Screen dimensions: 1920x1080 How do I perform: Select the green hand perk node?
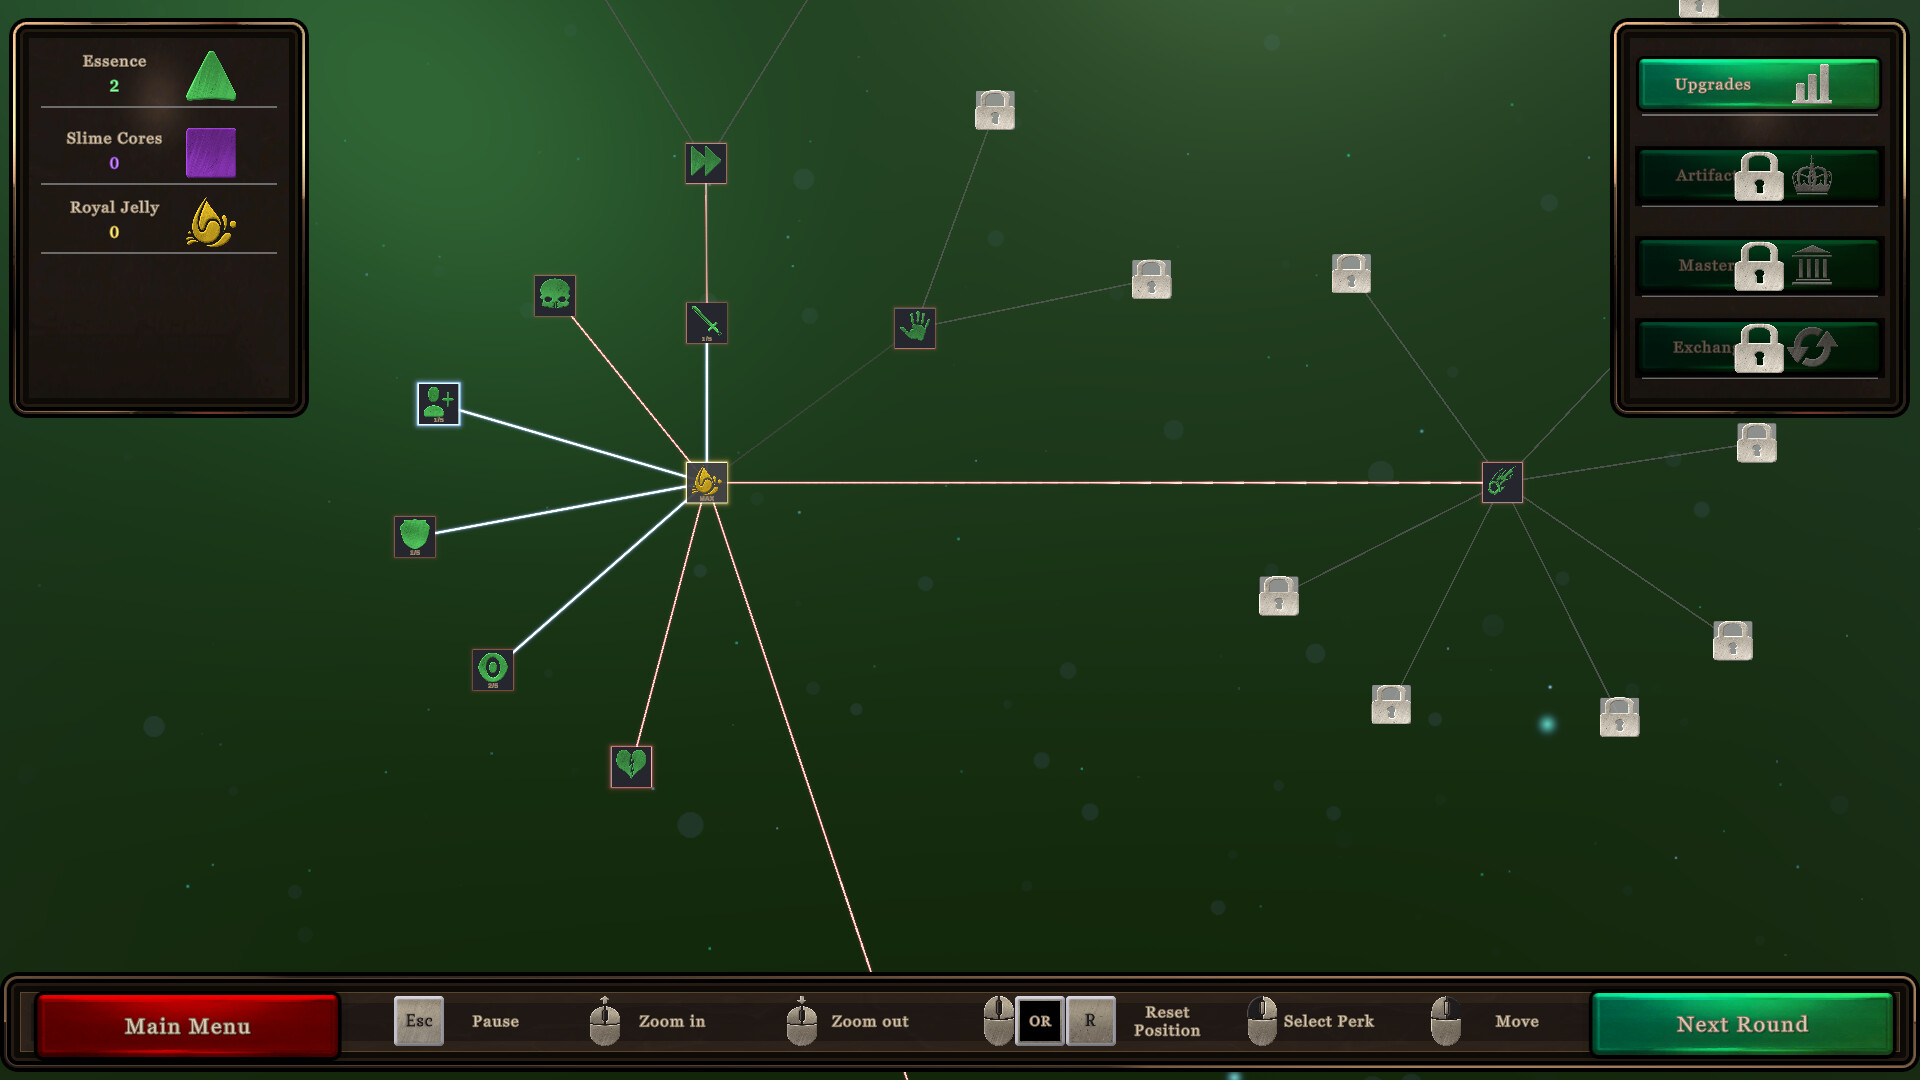coord(914,328)
